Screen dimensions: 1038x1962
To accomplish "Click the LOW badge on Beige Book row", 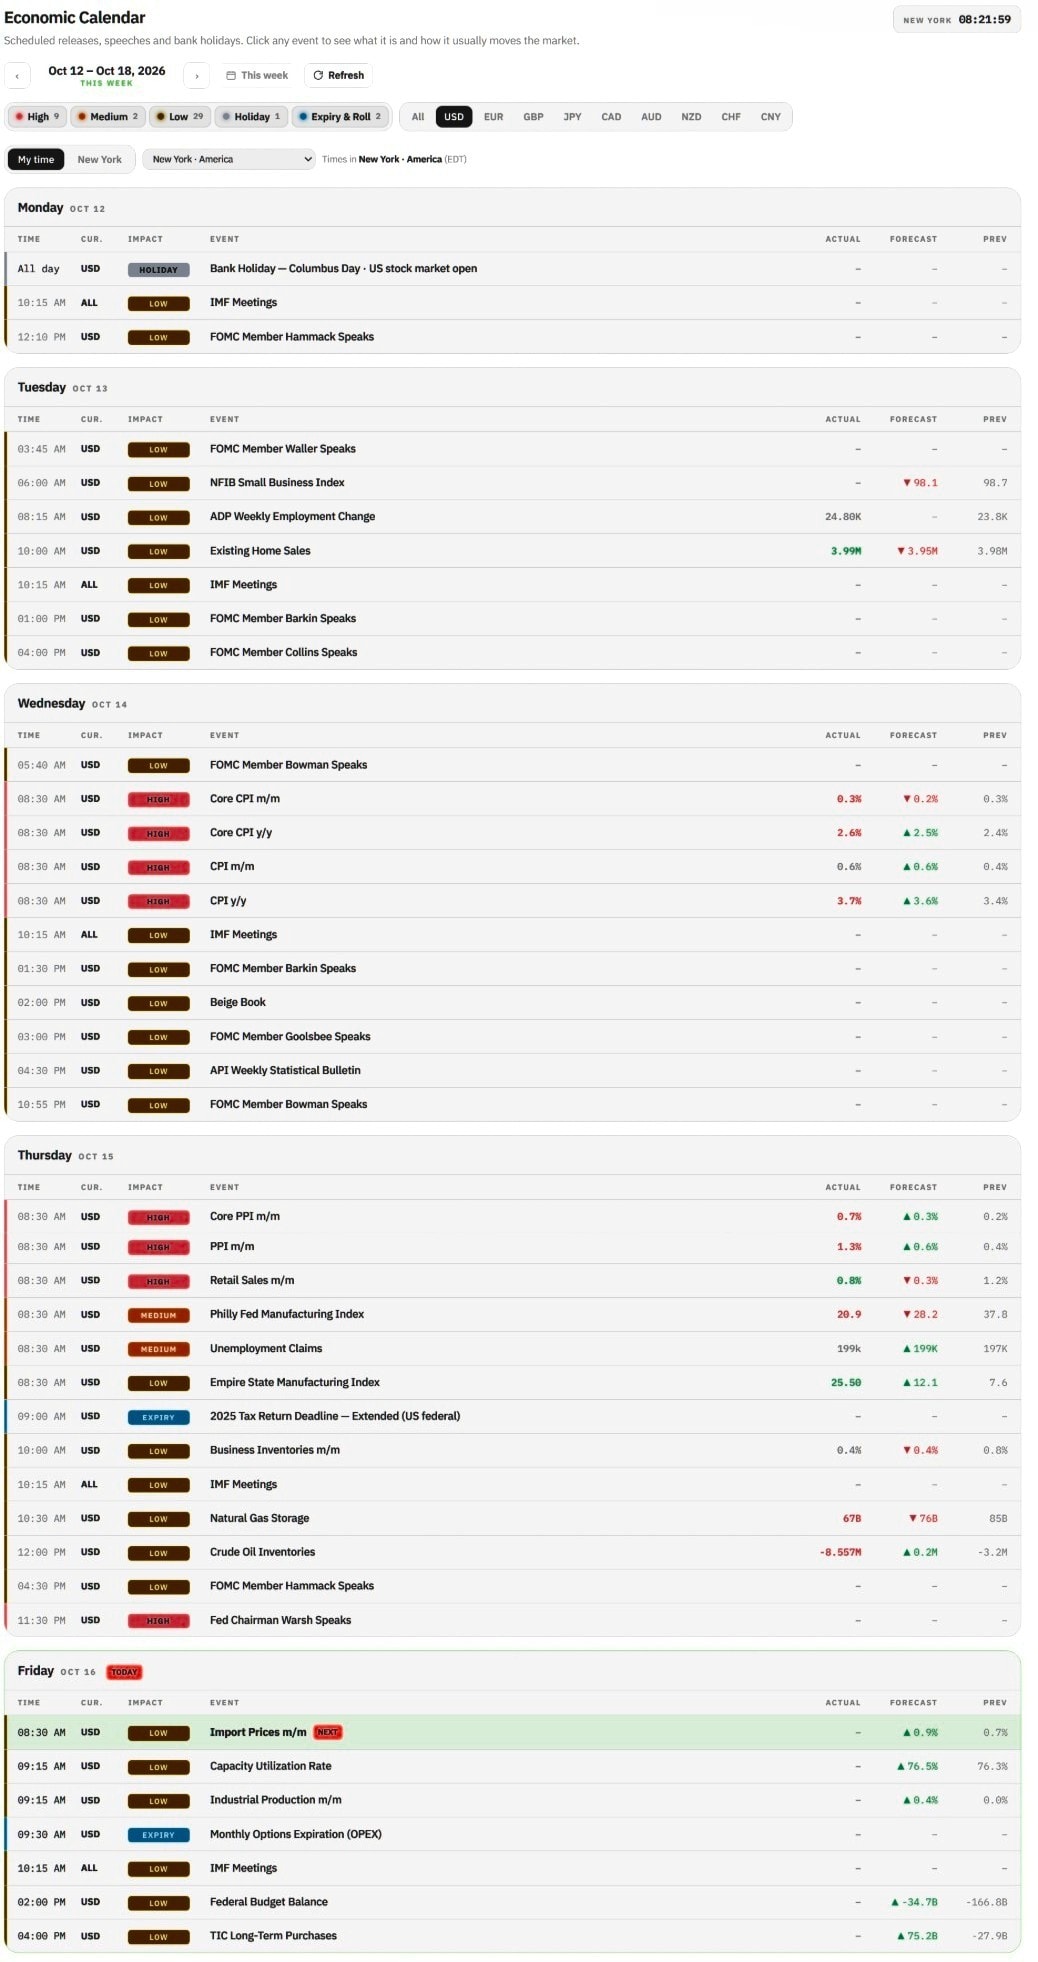I will point(158,1004).
